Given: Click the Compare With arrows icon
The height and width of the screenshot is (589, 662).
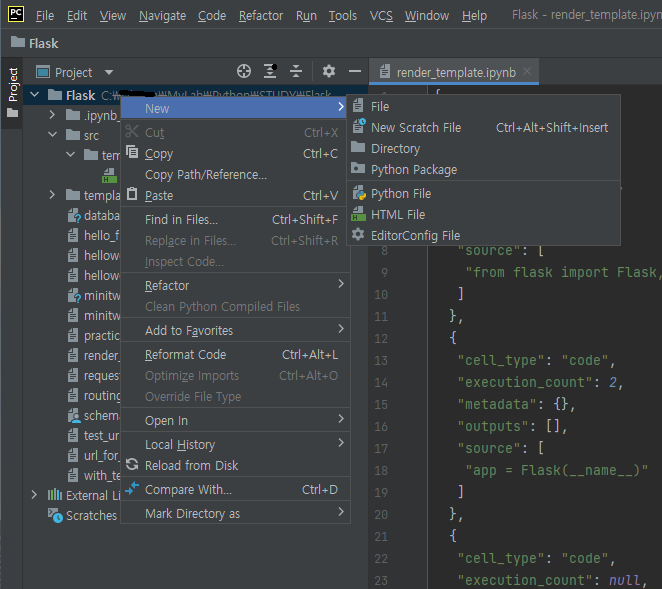Looking at the screenshot, I should 132,488.
